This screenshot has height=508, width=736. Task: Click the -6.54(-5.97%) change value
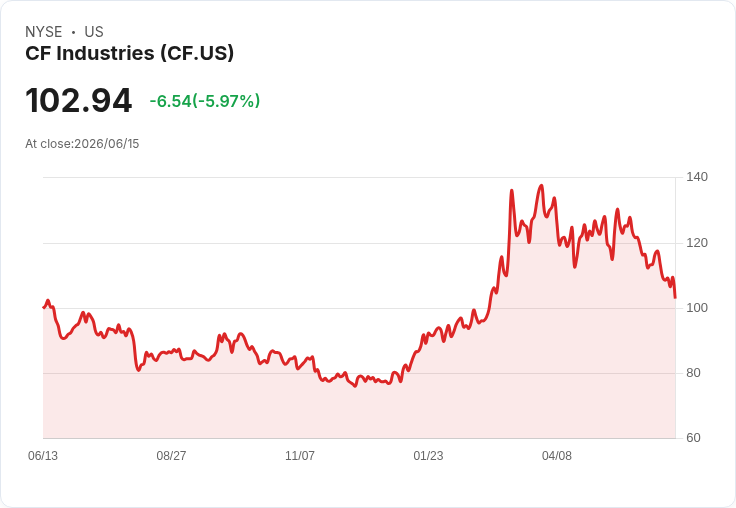[x=205, y=101]
